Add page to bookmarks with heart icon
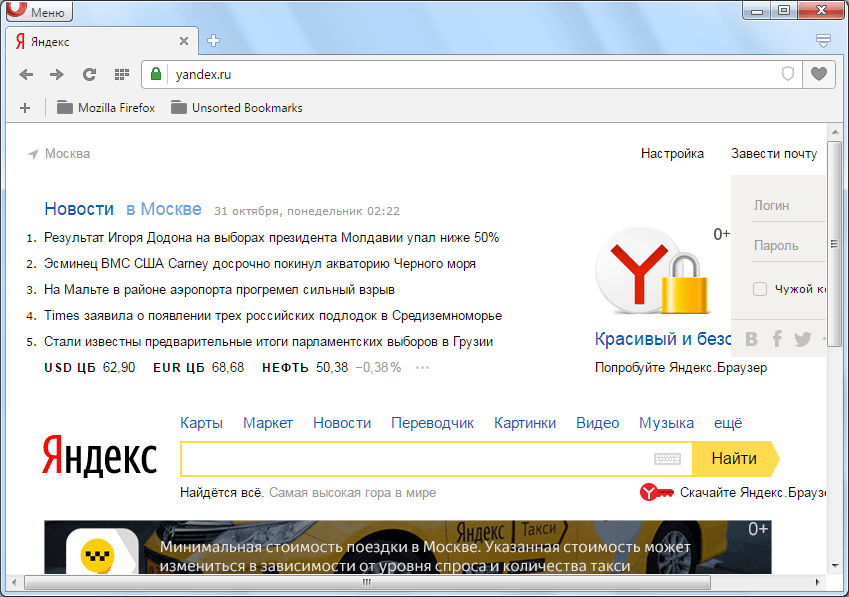849x597 pixels. 819,74
